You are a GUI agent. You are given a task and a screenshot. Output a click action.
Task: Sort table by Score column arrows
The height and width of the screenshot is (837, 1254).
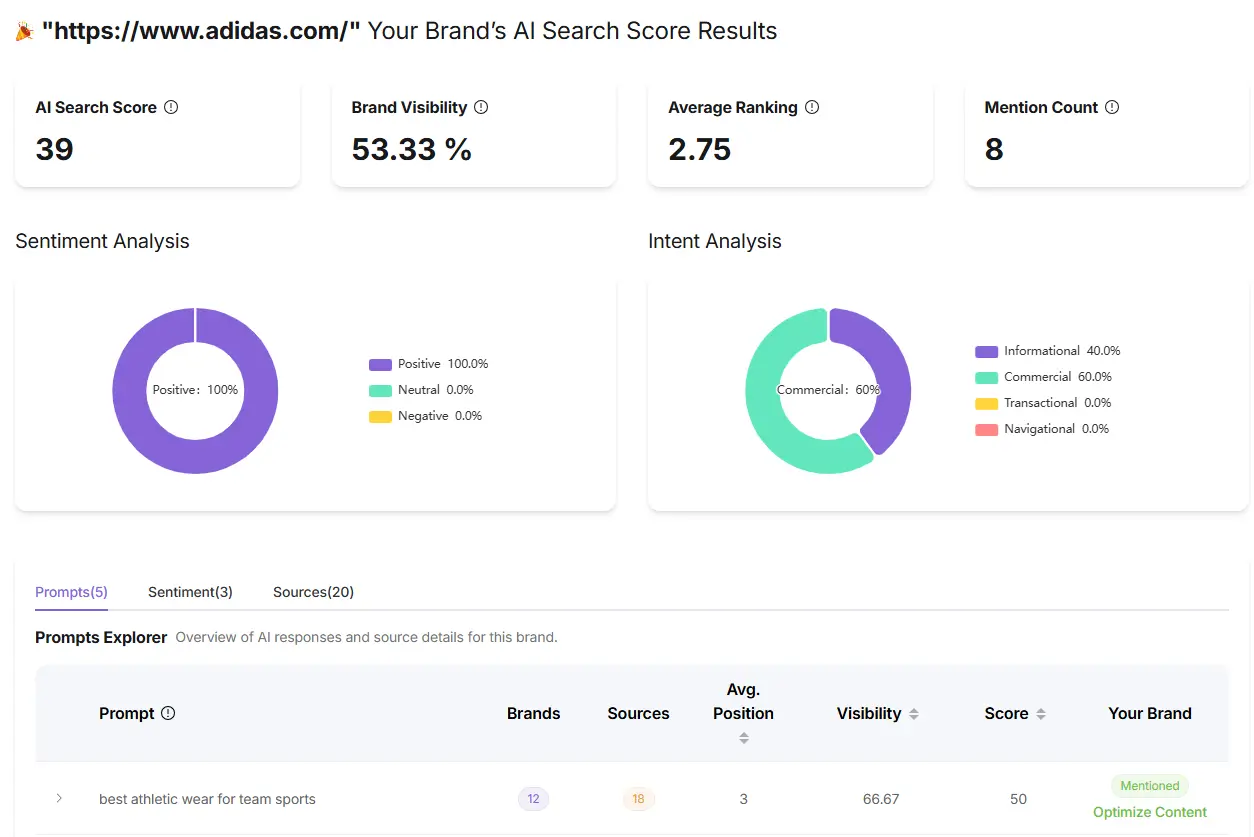[x=1041, y=714]
